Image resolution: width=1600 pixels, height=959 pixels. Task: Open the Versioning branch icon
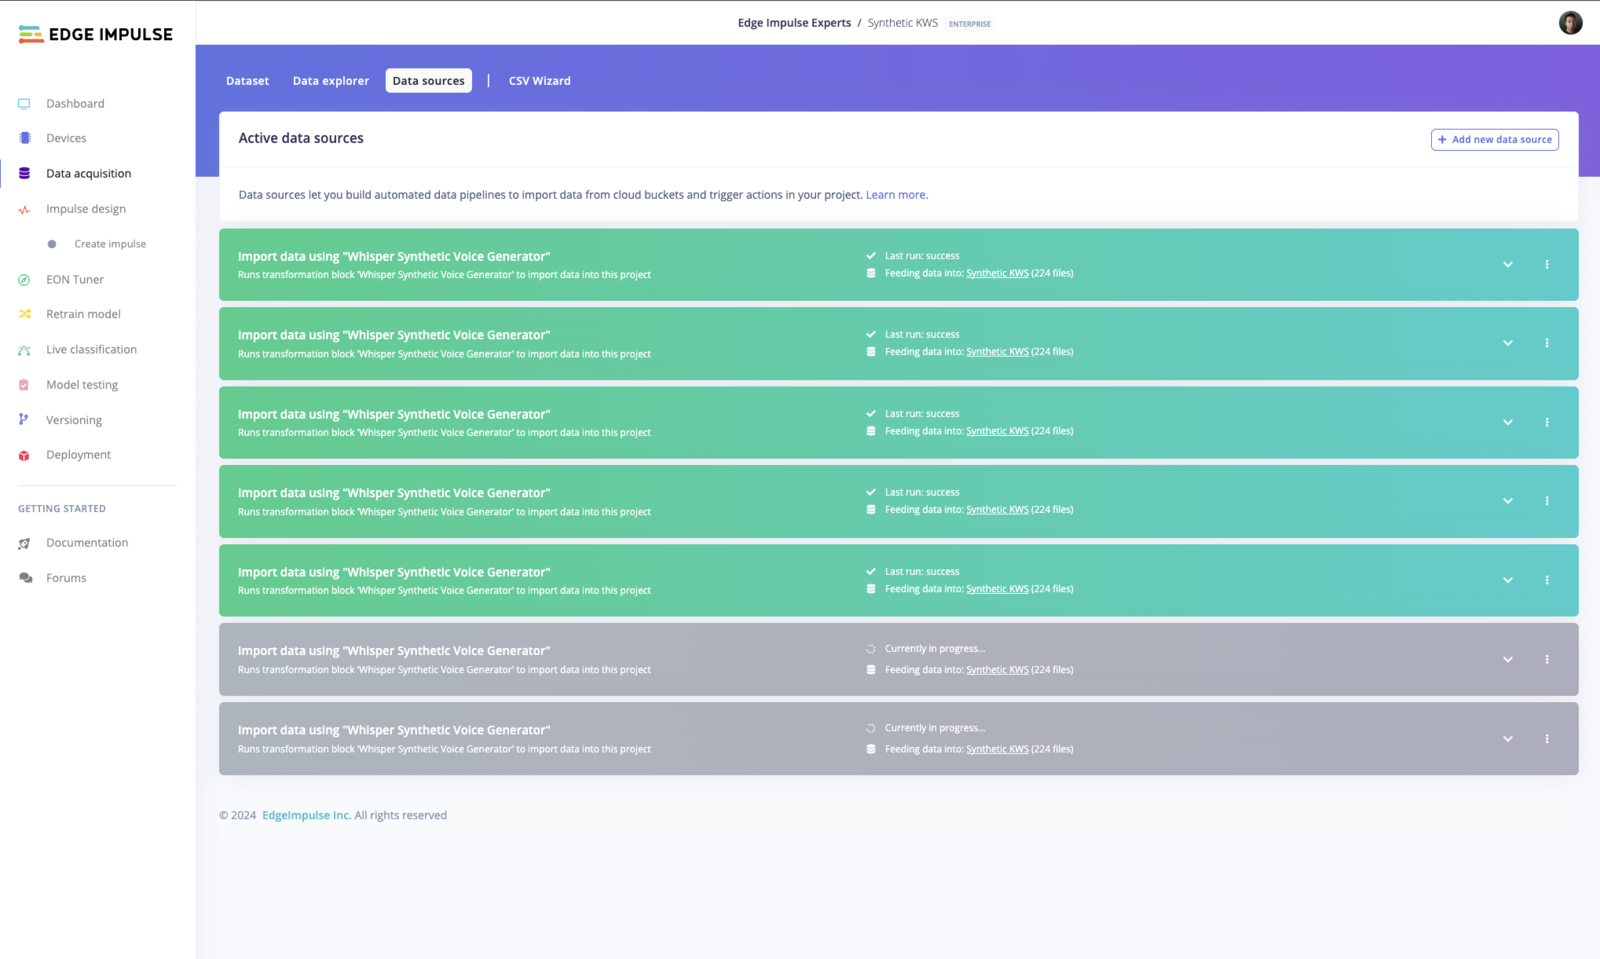[x=24, y=420]
